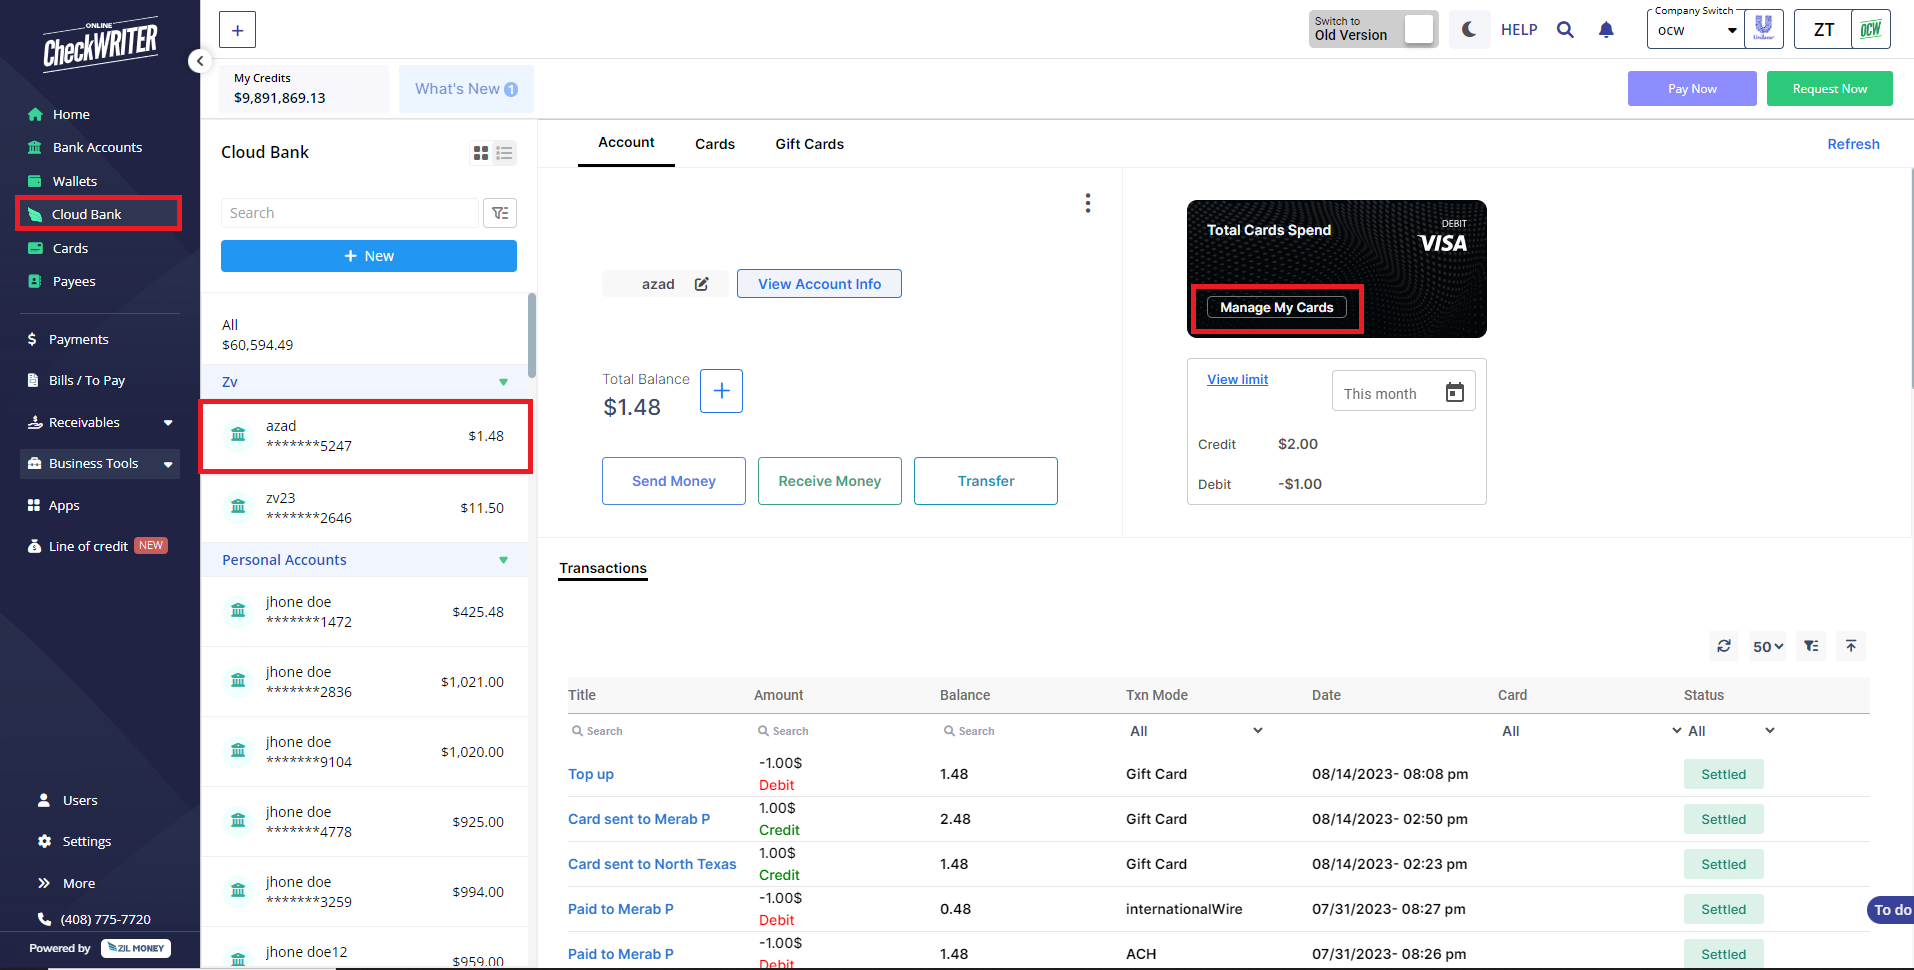Collapse the sidebar with the chevron arrow

pos(199,61)
